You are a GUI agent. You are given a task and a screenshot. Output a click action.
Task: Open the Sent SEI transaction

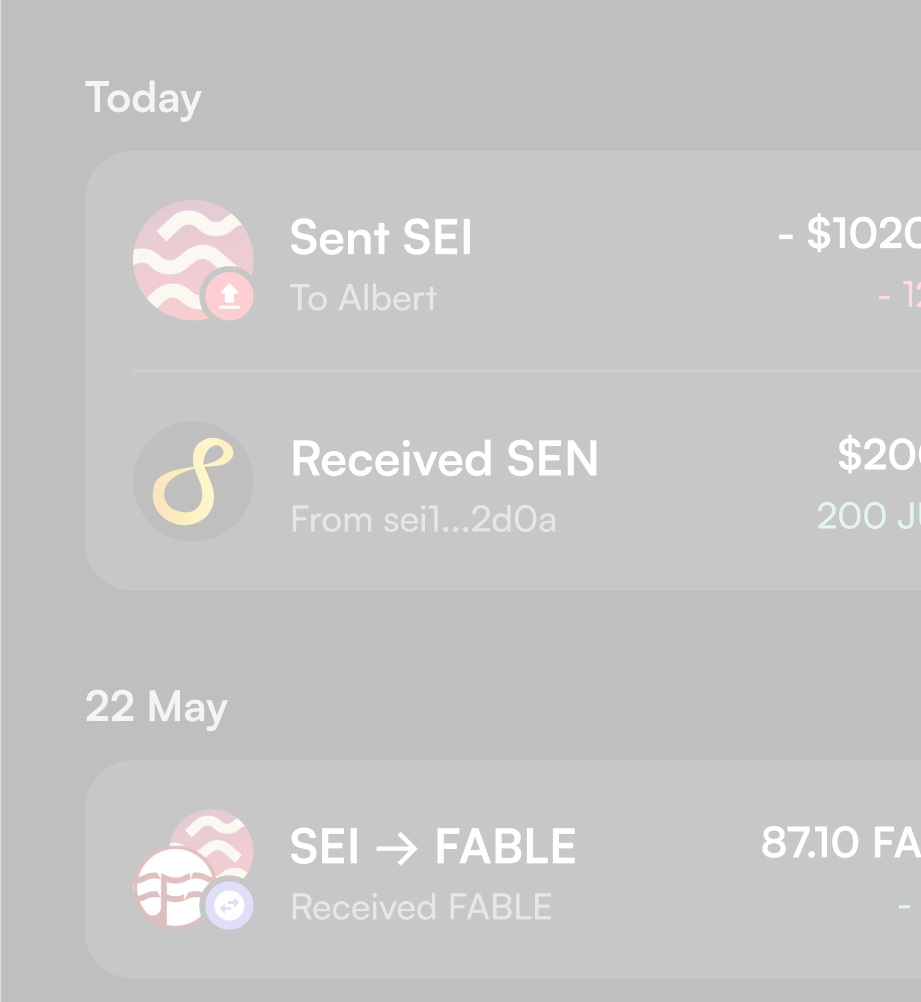point(380,238)
